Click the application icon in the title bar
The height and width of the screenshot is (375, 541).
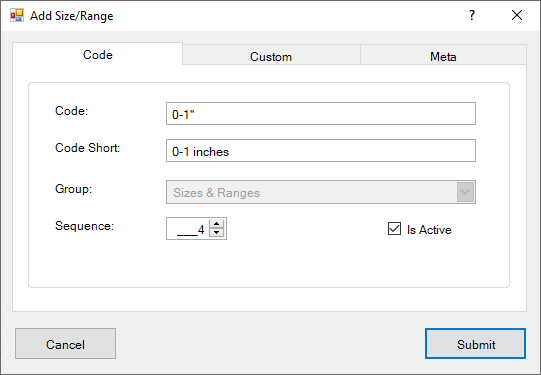coord(17,16)
